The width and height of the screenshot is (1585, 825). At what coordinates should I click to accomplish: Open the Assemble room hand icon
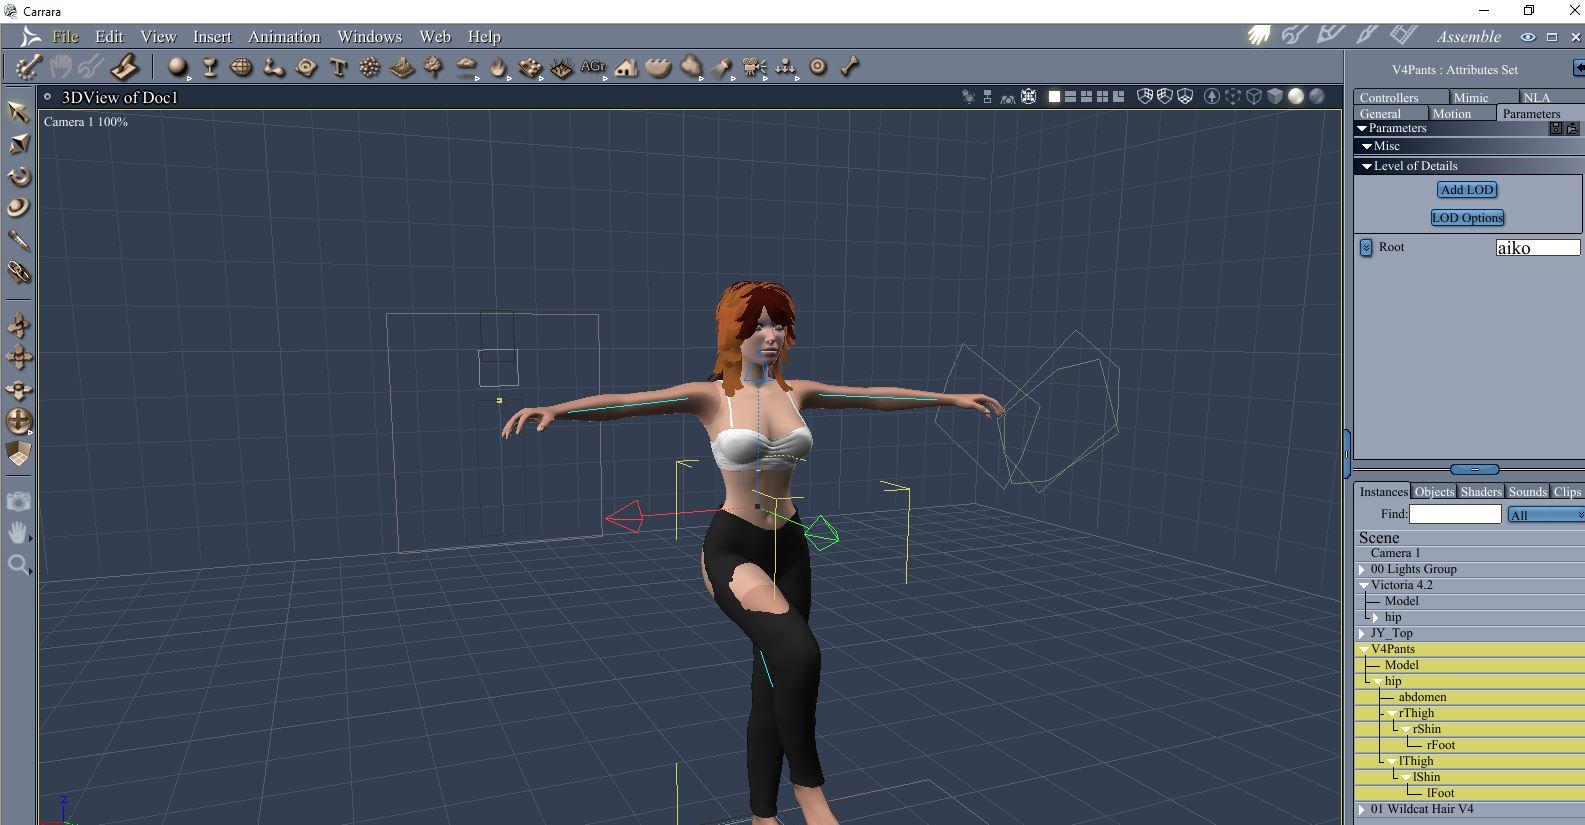(1259, 36)
